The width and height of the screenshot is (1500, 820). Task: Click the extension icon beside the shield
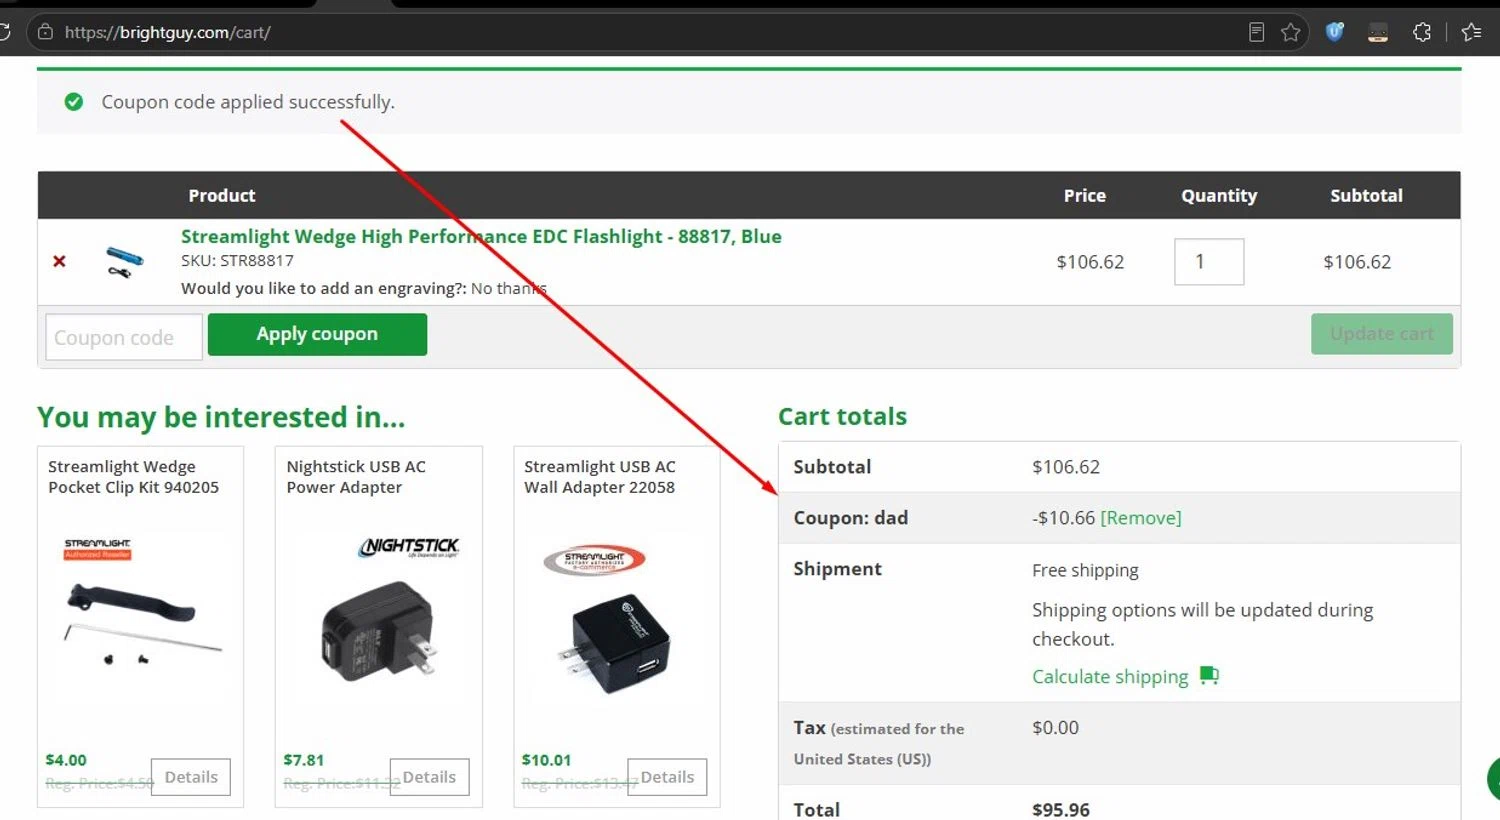click(1378, 32)
